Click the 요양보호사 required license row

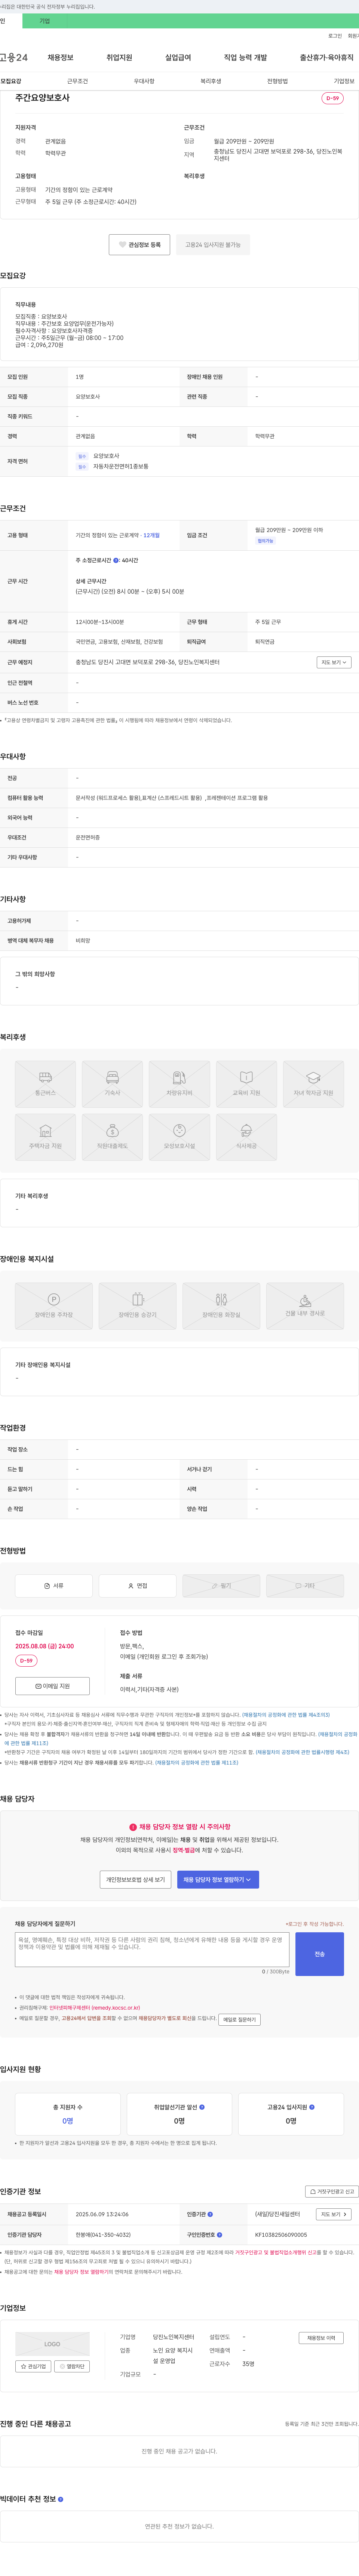pyautogui.click(x=98, y=456)
